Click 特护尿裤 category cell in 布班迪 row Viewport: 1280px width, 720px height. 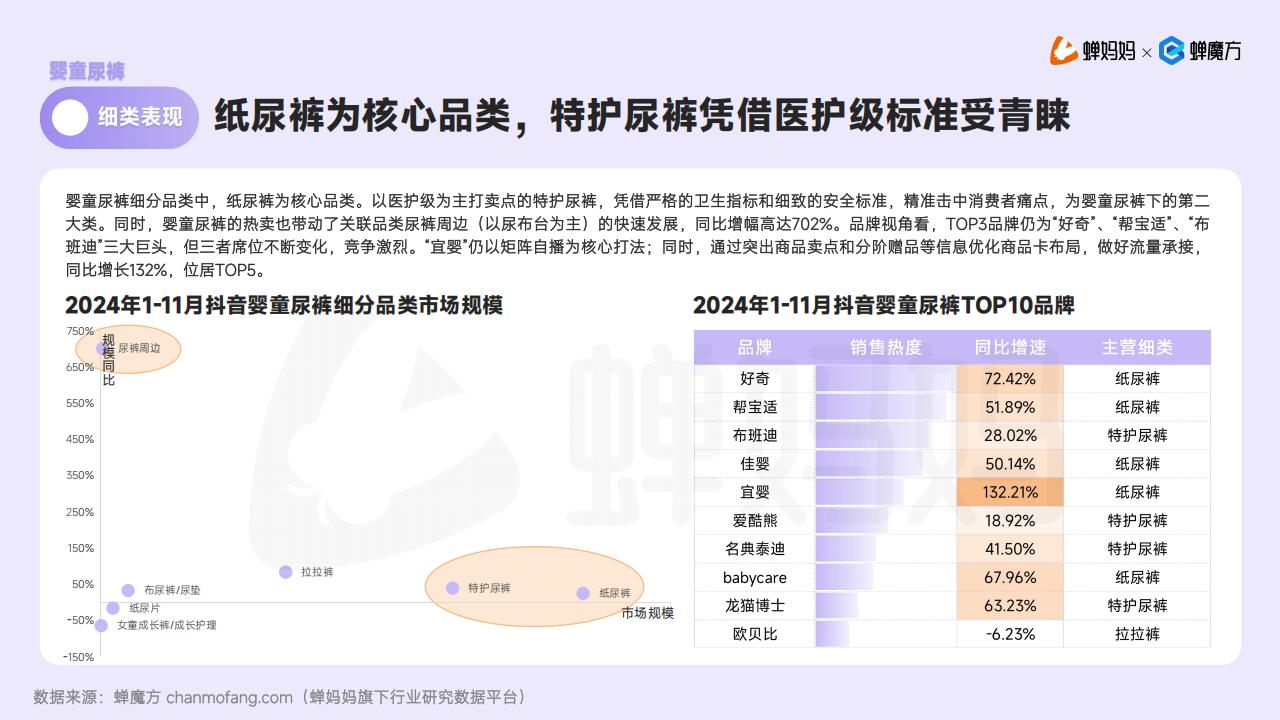[1137, 435]
